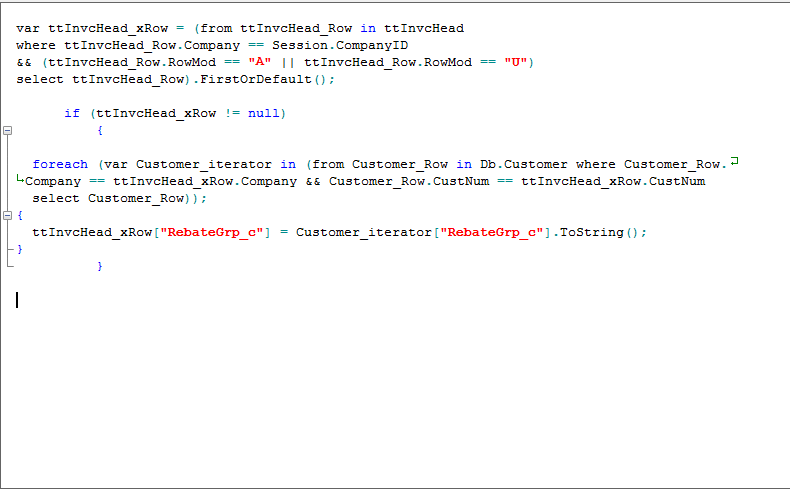The image size is (790, 496).
Task: Click the 'select Customer_Row));' line
Action: (x=119, y=199)
